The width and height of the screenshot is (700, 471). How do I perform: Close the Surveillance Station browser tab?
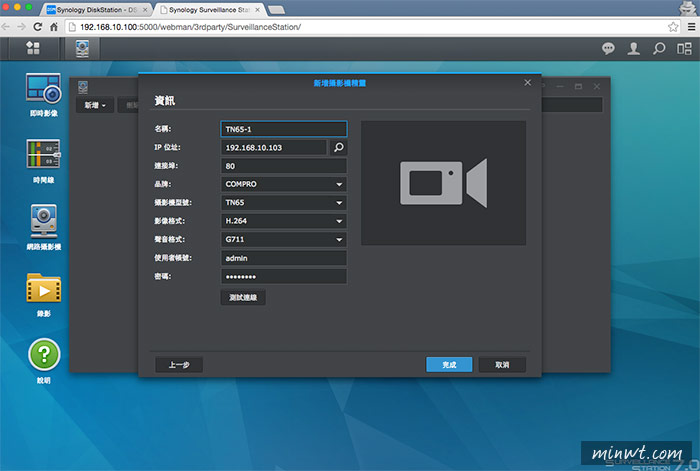click(258, 9)
